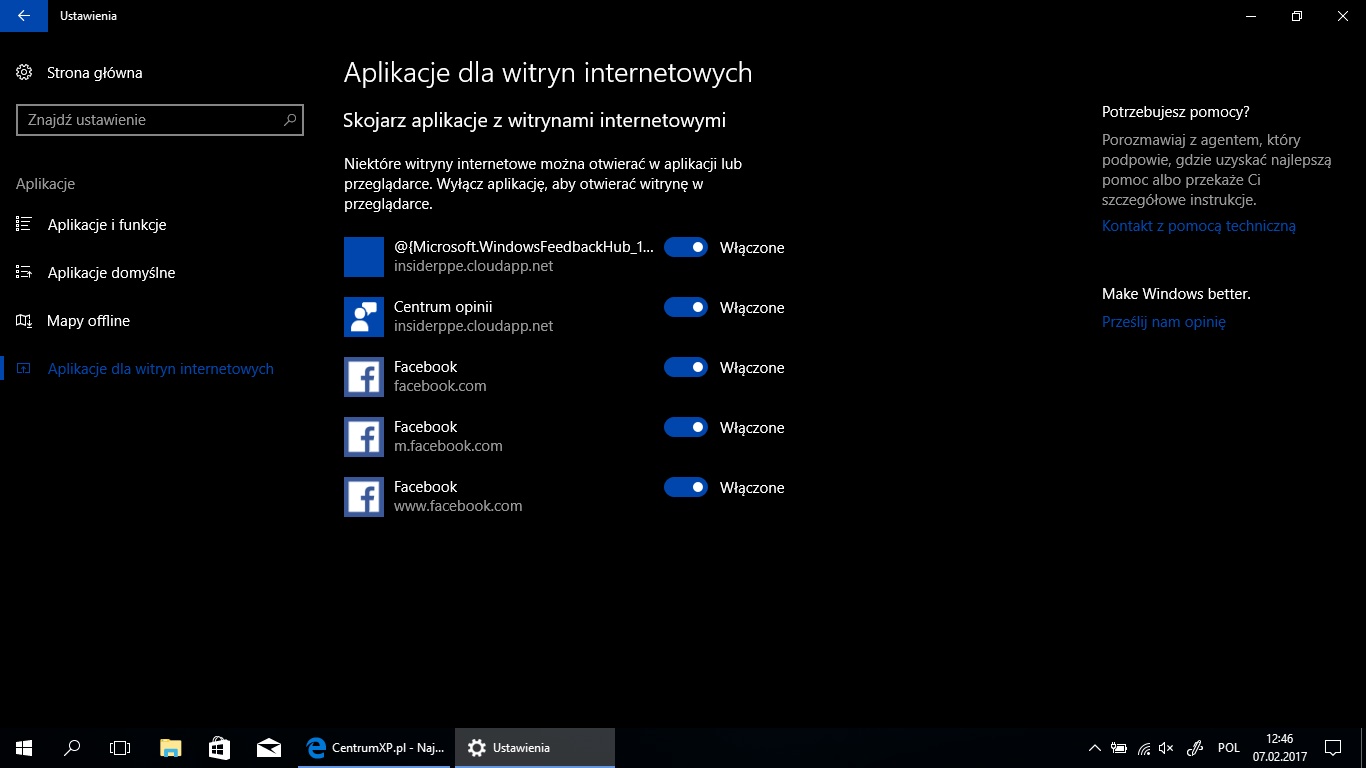Toggle Facebook for facebook.com
The width and height of the screenshot is (1366, 768).
(686, 367)
